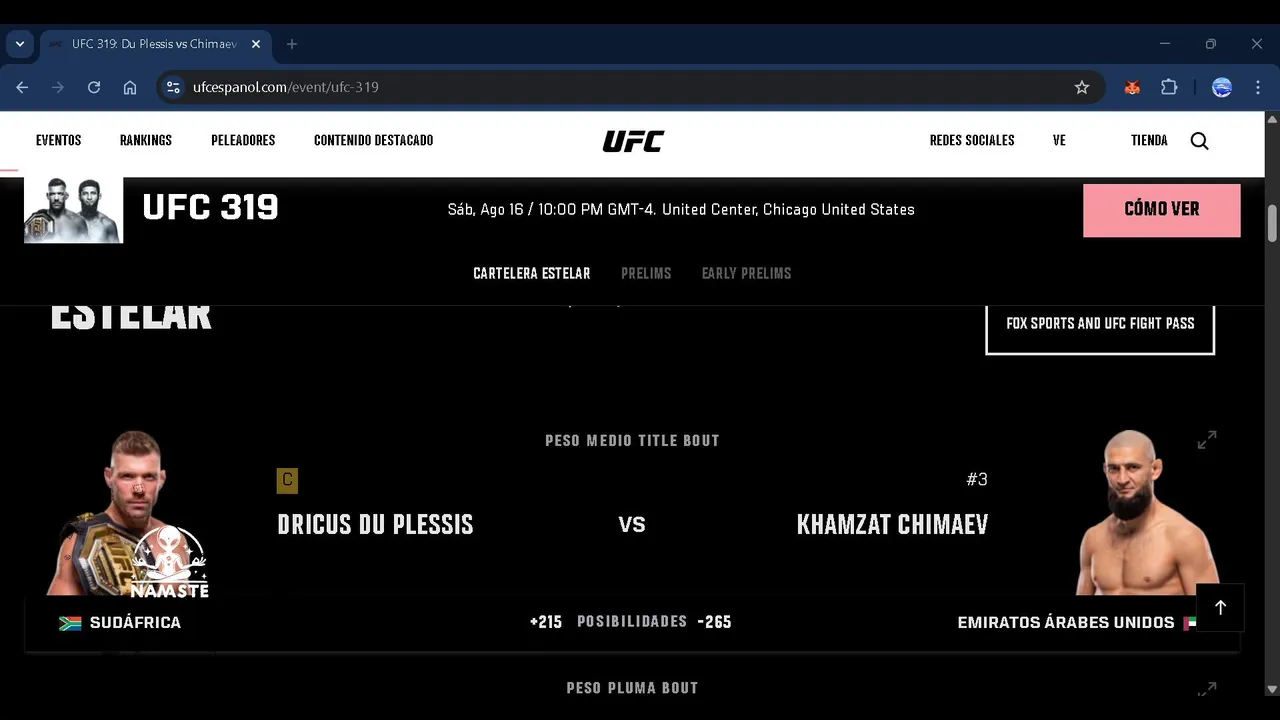Open the Extensions puzzle icon

click(x=1169, y=87)
